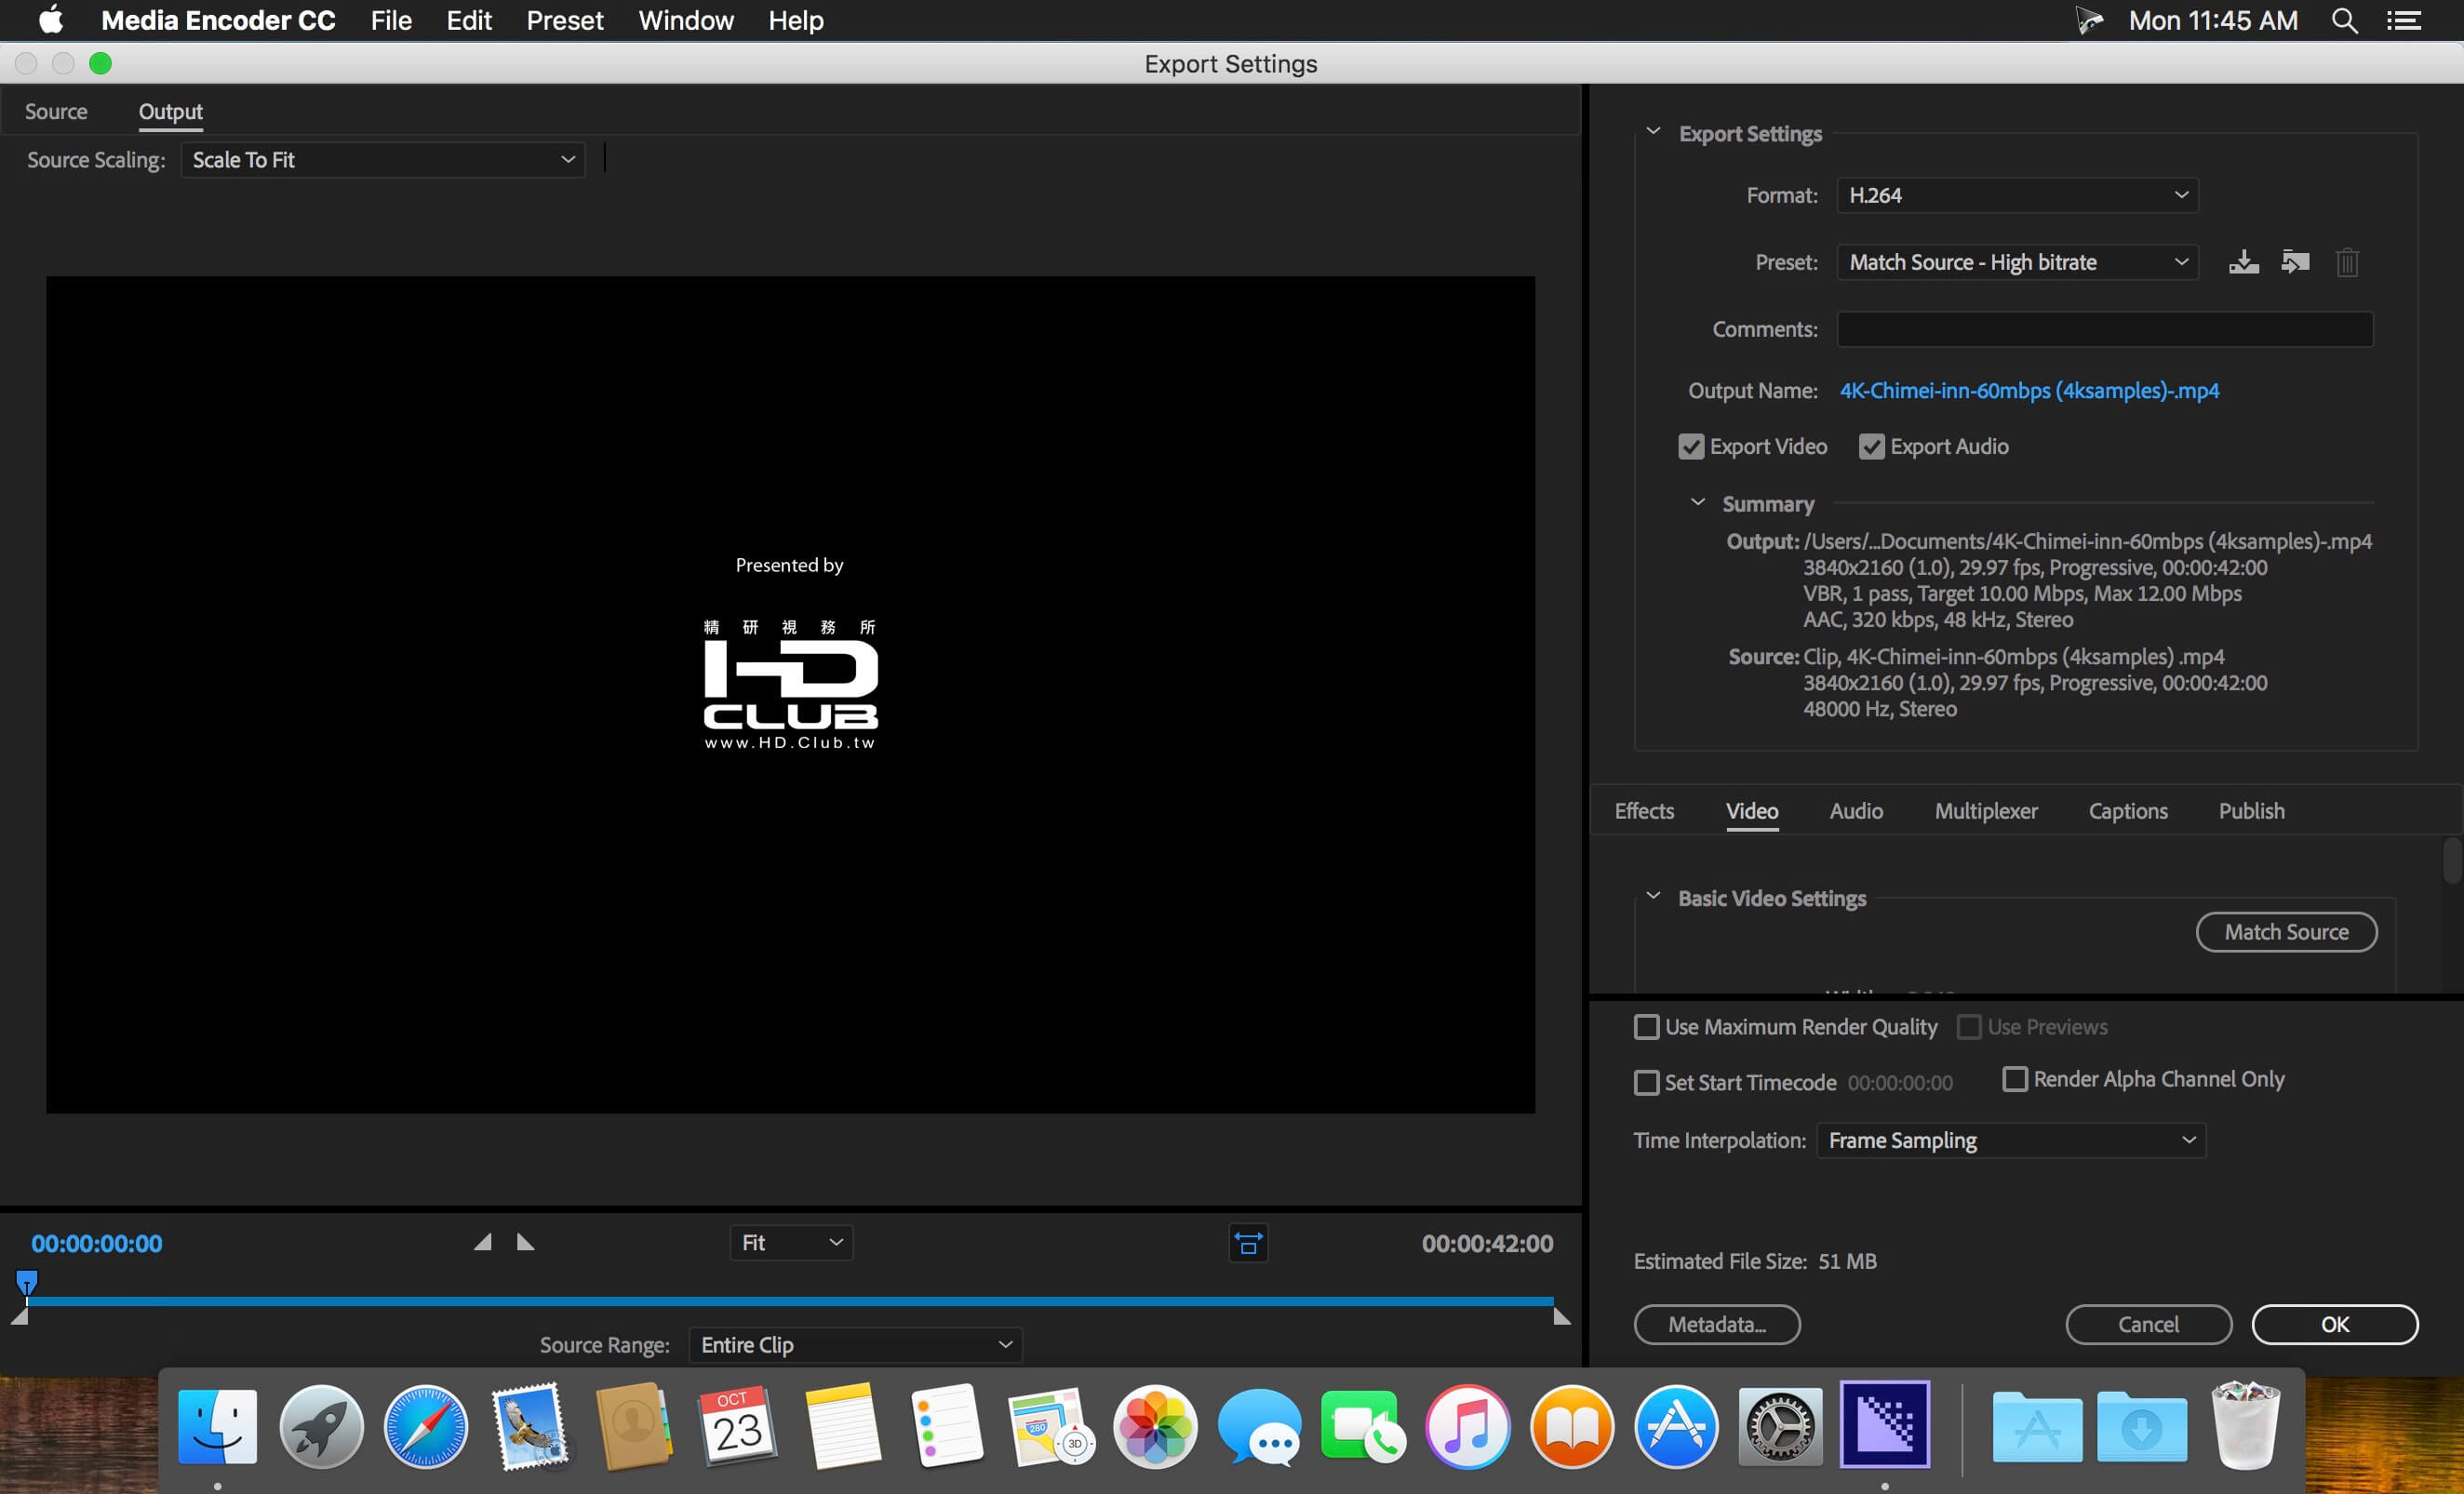This screenshot has width=2464, height=1494.
Task: Open Metadata settings panel
Action: coord(1716,1324)
